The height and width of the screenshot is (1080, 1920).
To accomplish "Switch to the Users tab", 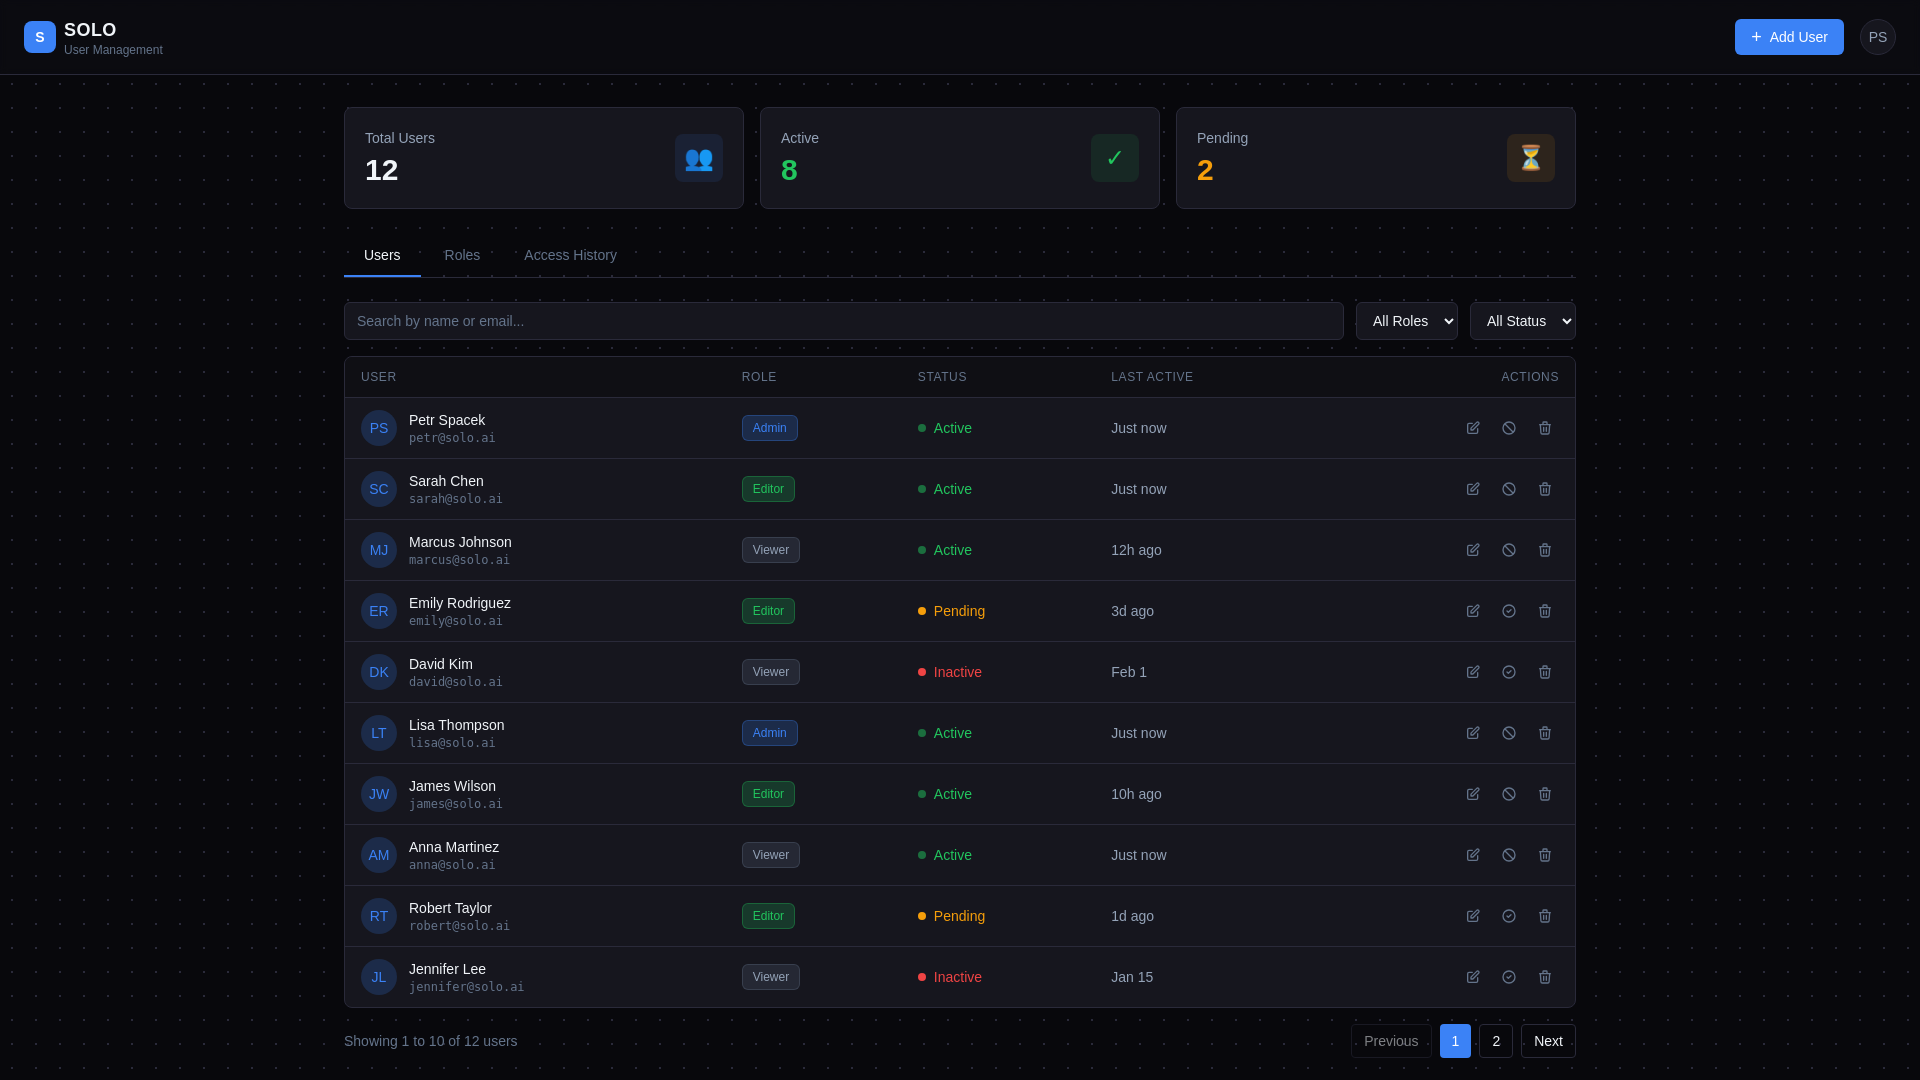I will click(x=382, y=255).
